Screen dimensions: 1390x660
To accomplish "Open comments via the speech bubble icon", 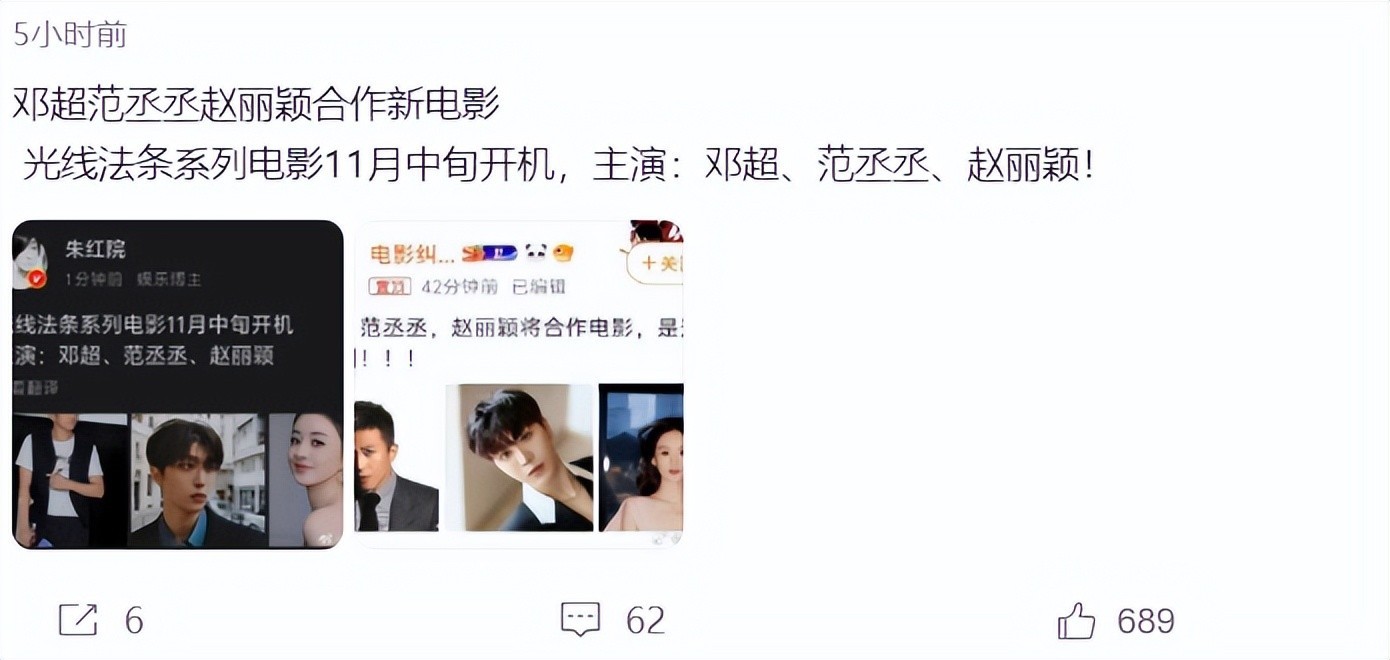I will tap(580, 620).
